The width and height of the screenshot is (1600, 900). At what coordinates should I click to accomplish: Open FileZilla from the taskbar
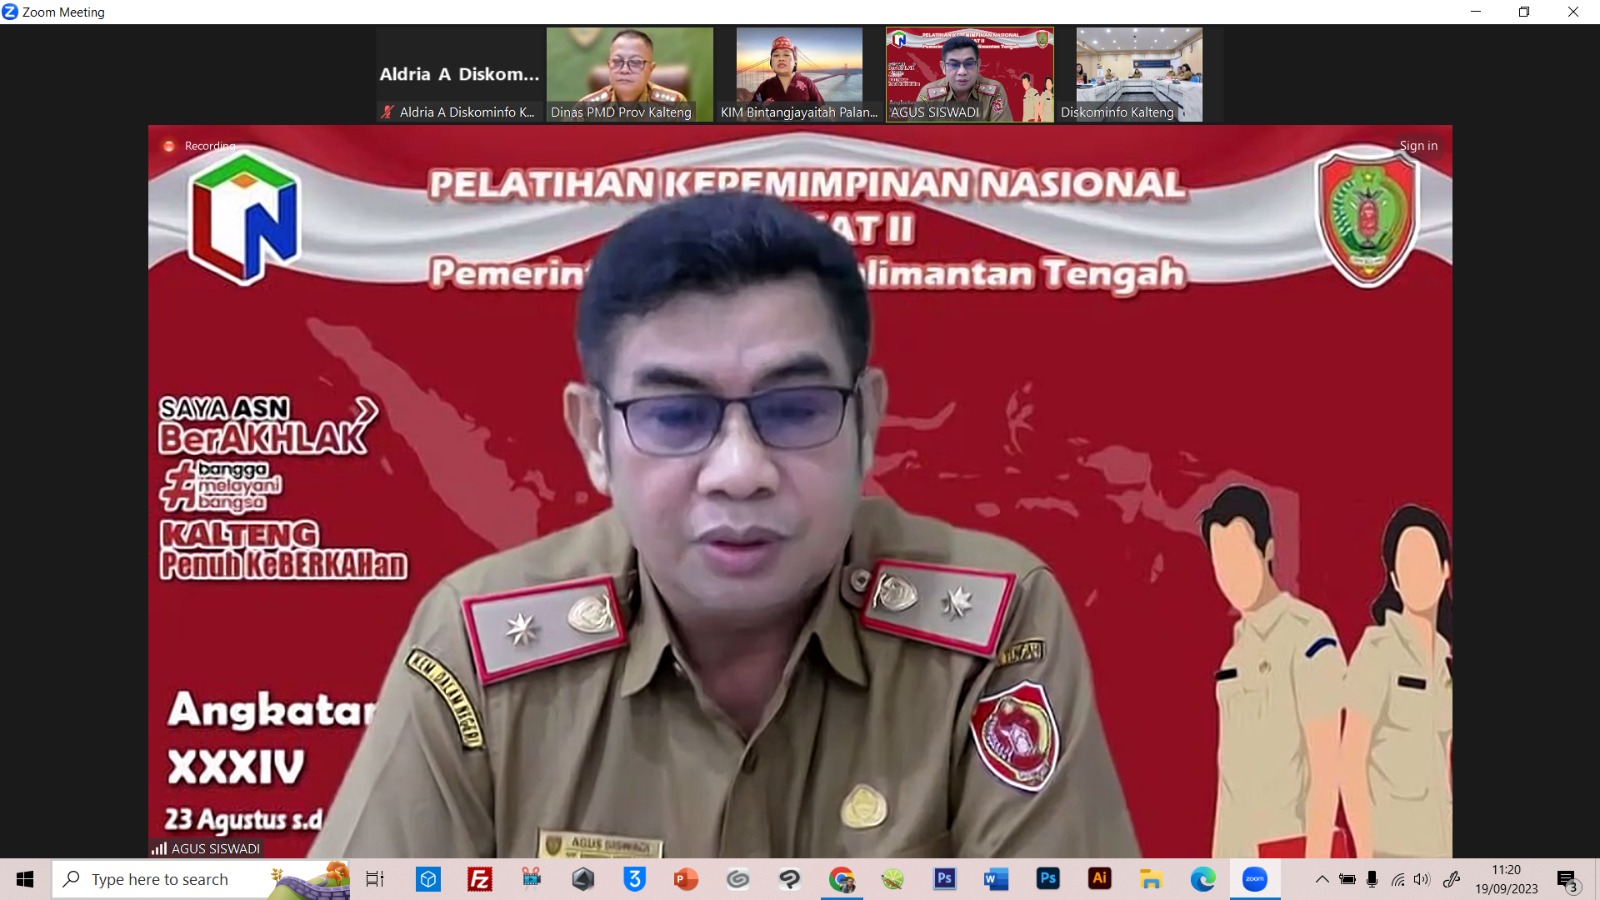coord(480,879)
